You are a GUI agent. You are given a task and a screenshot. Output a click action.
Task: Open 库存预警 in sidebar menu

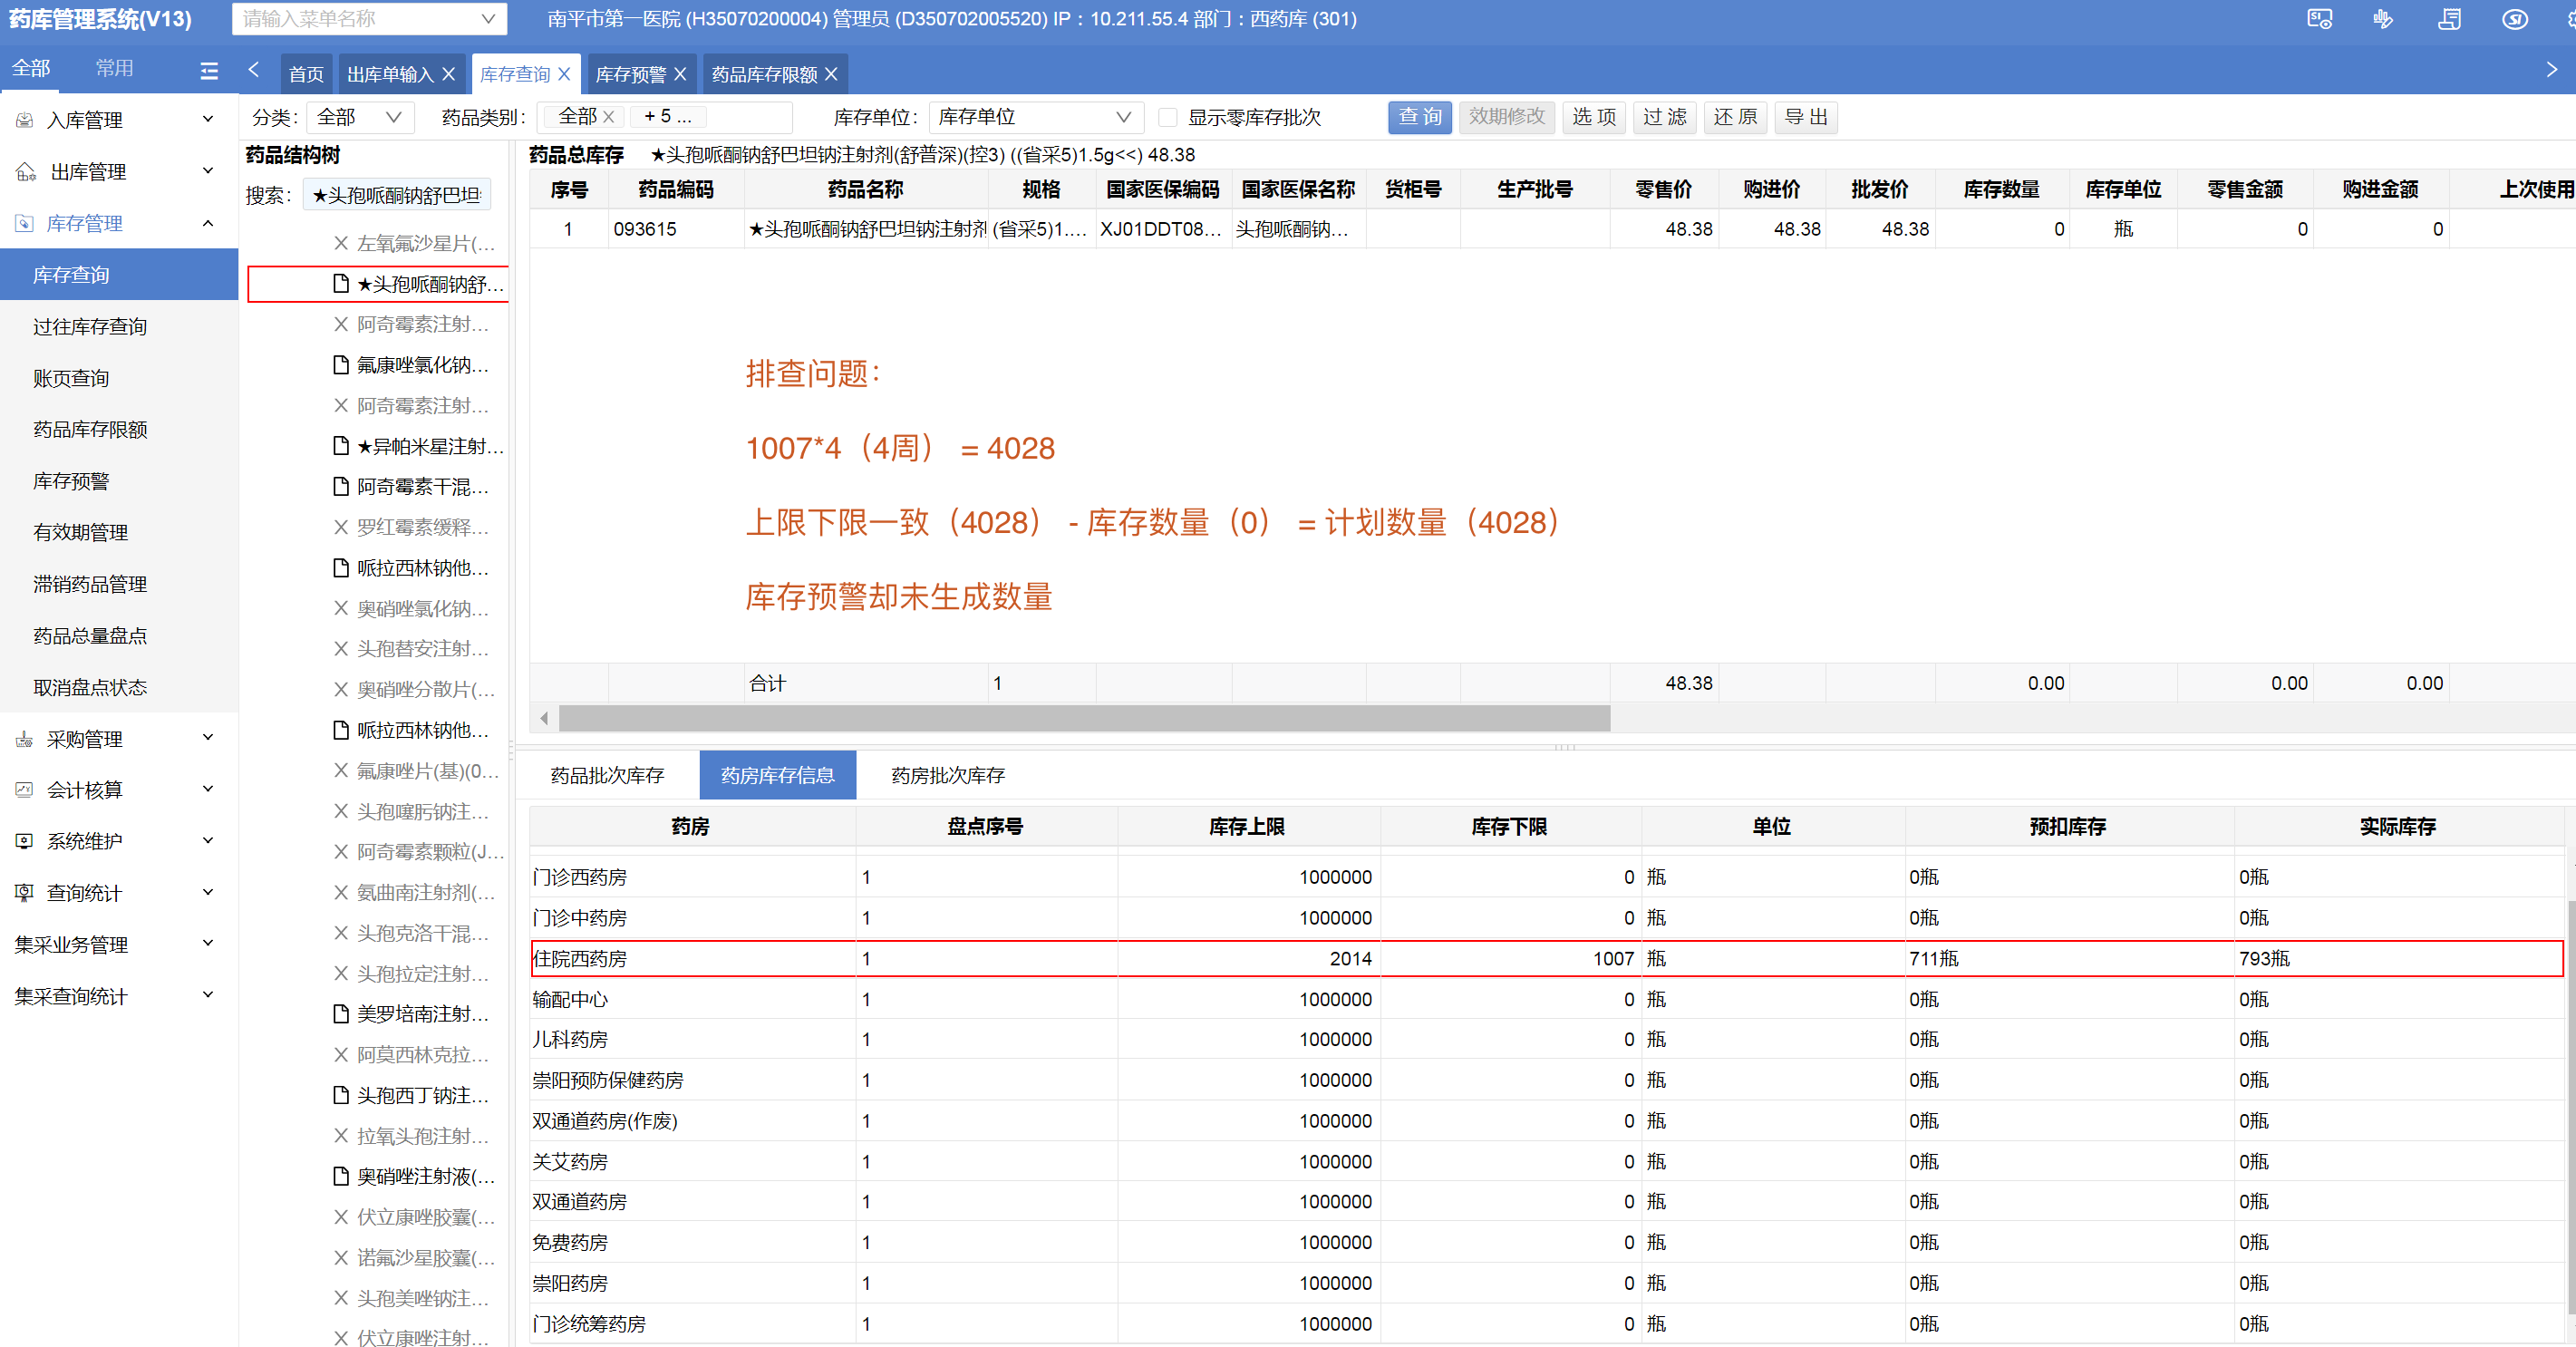(x=71, y=481)
